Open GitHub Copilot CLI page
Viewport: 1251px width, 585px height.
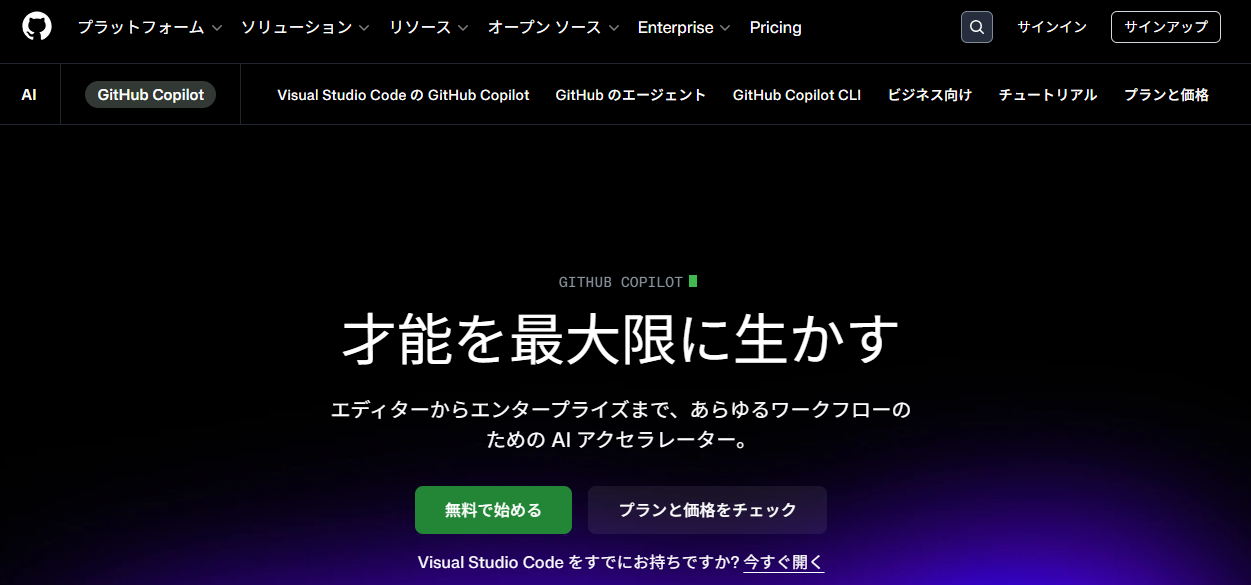coord(797,95)
